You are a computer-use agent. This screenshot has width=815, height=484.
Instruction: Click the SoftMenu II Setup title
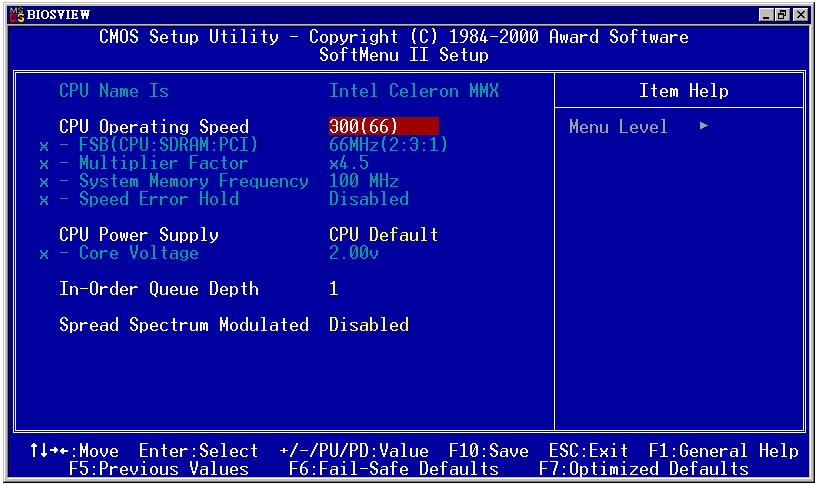[x=404, y=55]
